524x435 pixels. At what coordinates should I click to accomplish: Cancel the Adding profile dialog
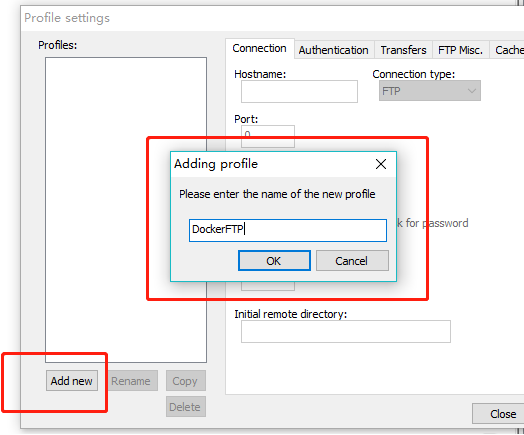click(352, 261)
